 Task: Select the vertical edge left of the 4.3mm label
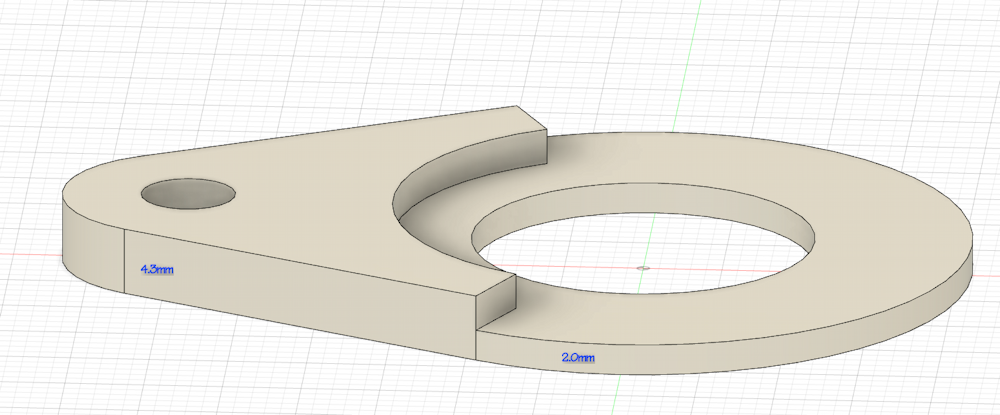pos(123,260)
